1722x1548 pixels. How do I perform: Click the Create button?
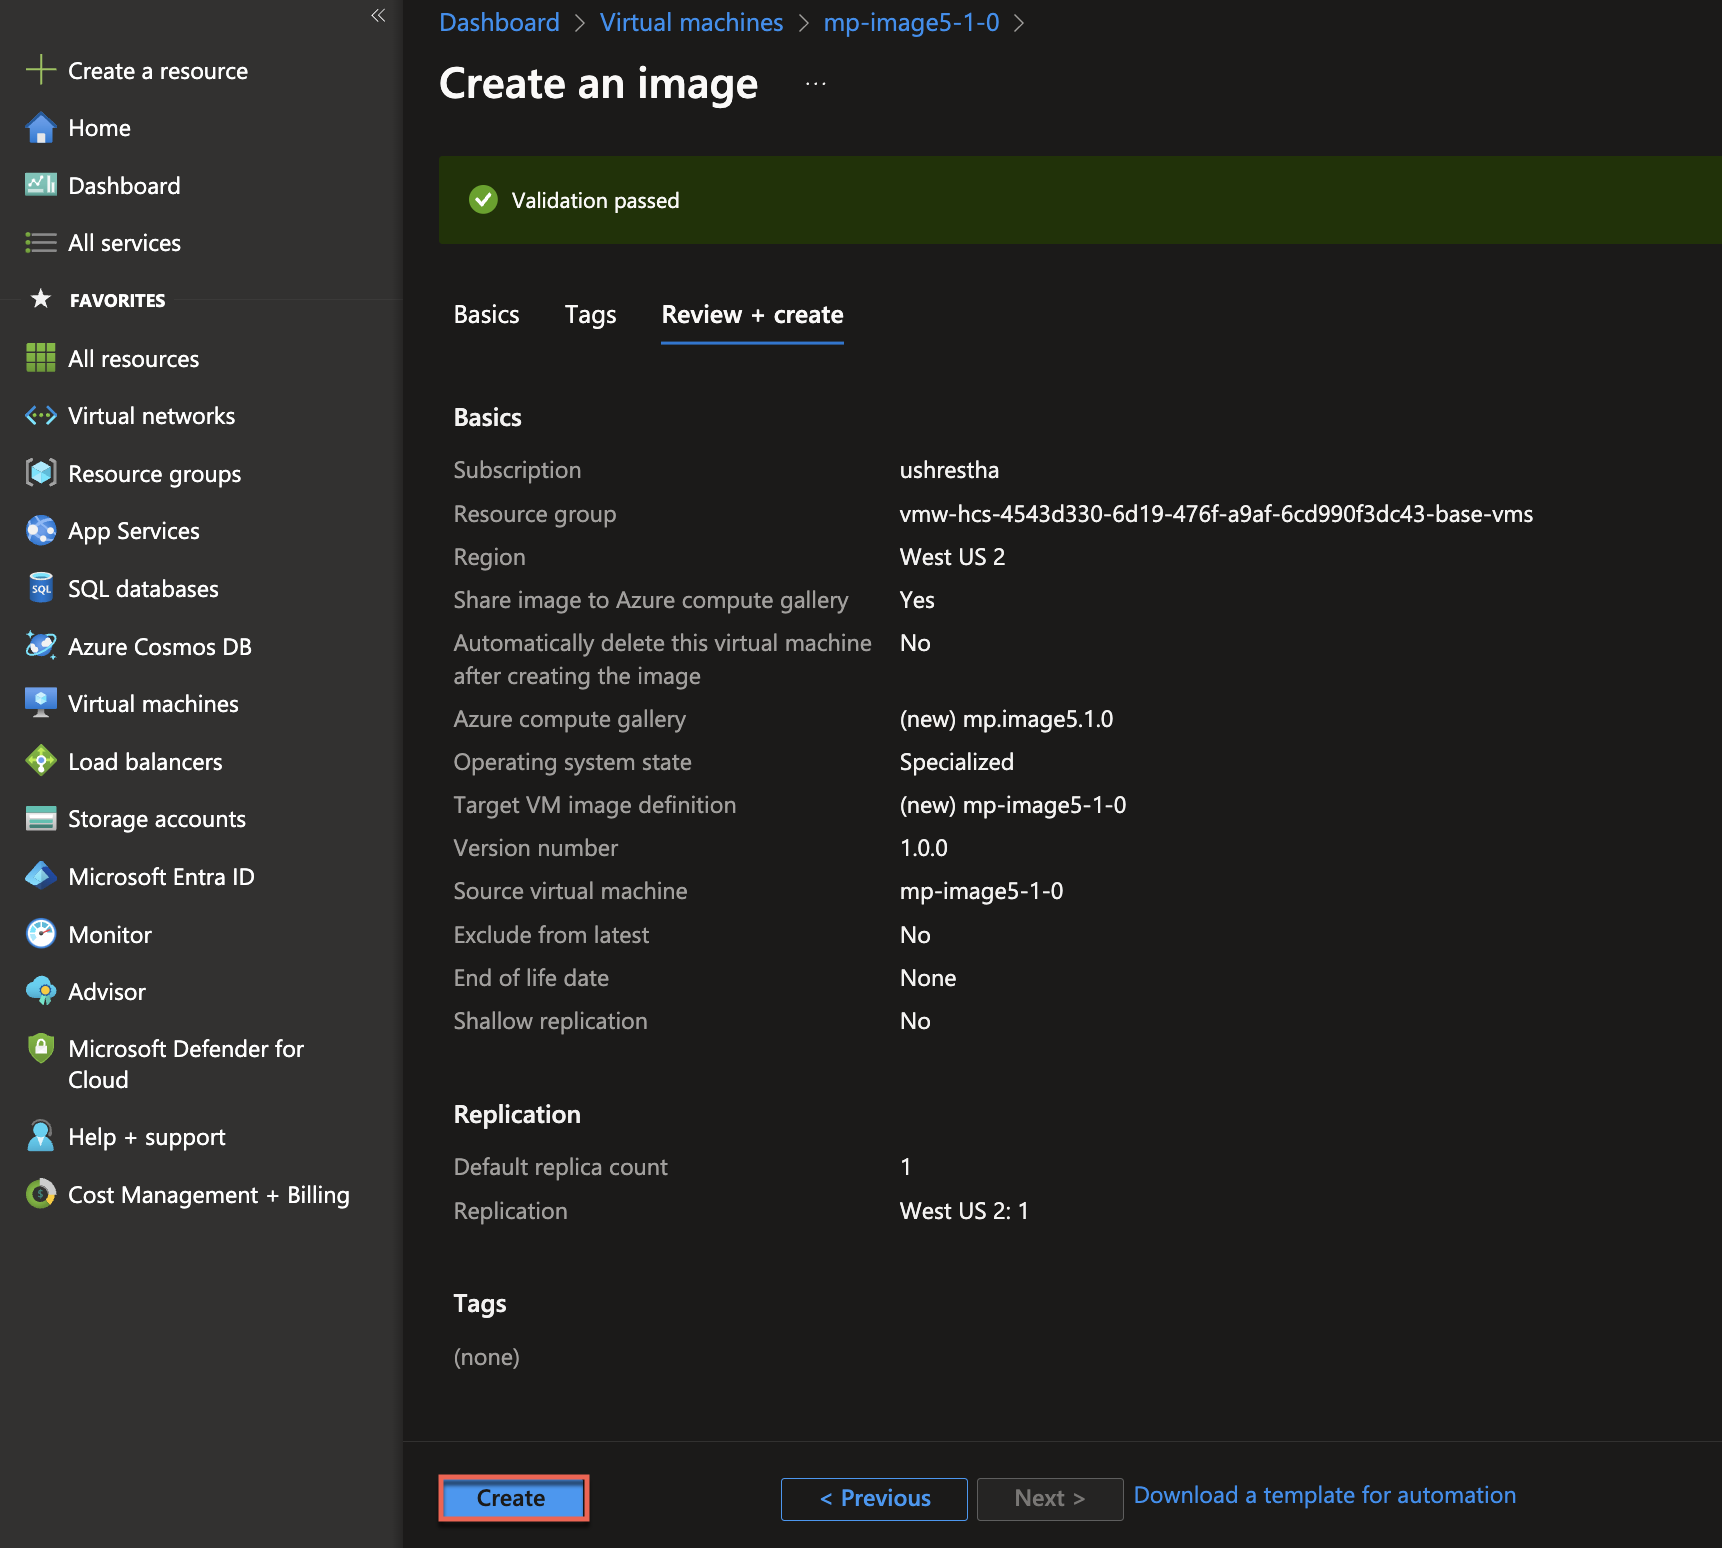pos(513,1498)
